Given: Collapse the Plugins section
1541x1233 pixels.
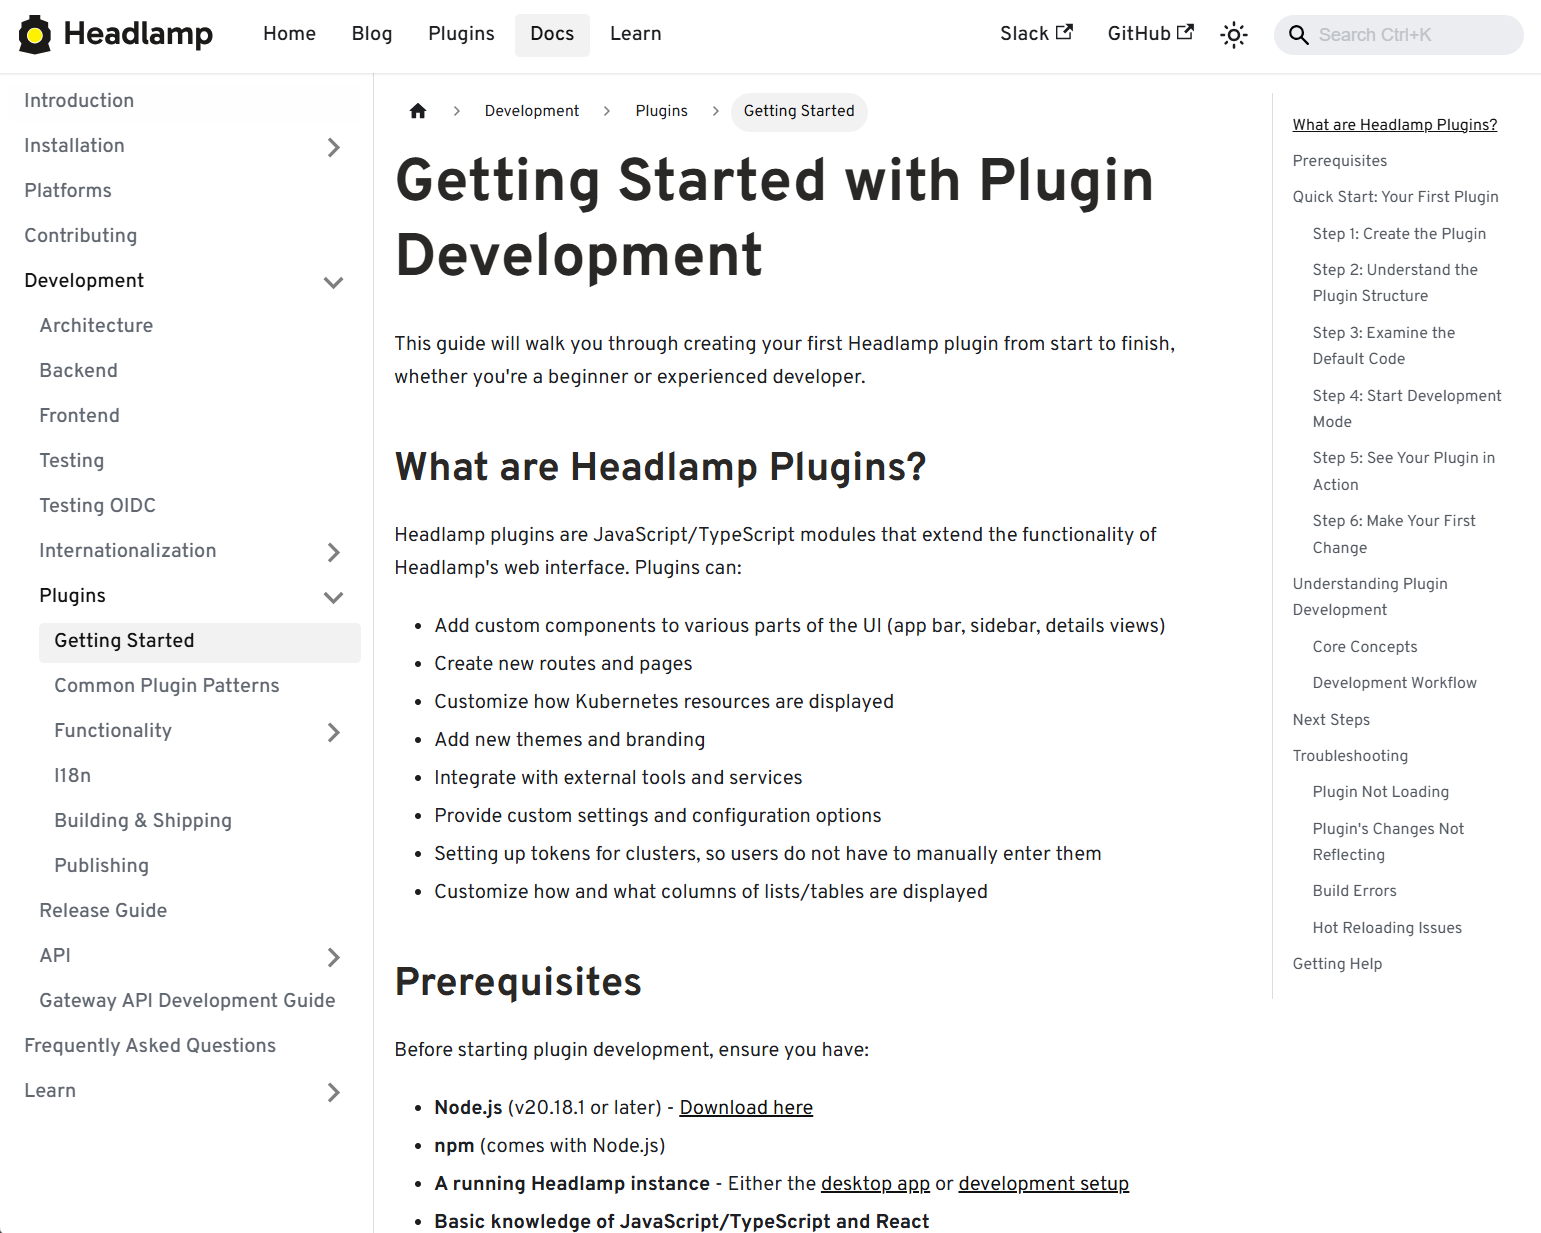Looking at the screenshot, I should (x=334, y=597).
